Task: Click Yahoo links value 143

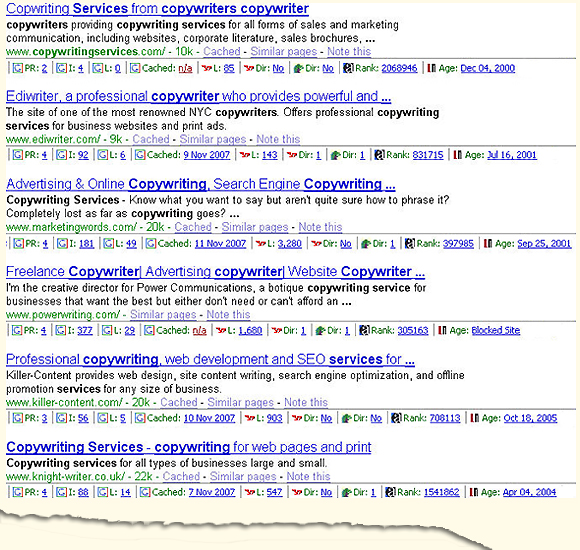Action: click(270, 155)
